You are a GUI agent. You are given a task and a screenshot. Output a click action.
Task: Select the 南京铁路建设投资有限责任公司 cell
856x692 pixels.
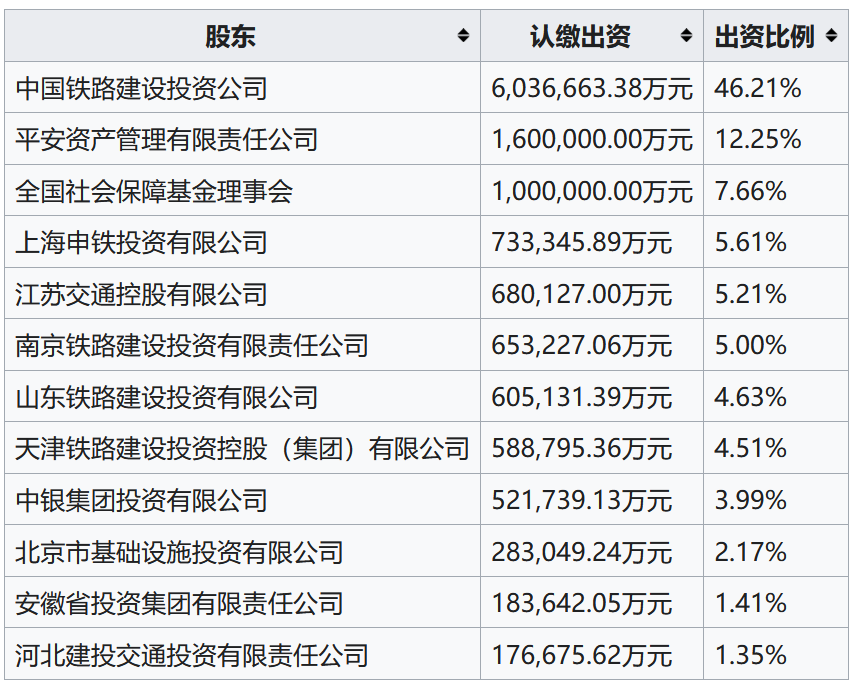[242, 345]
